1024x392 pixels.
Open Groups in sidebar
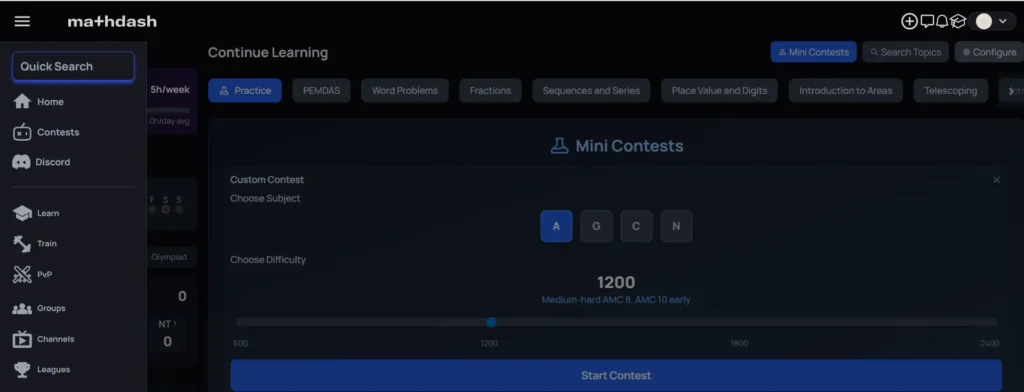39,308
